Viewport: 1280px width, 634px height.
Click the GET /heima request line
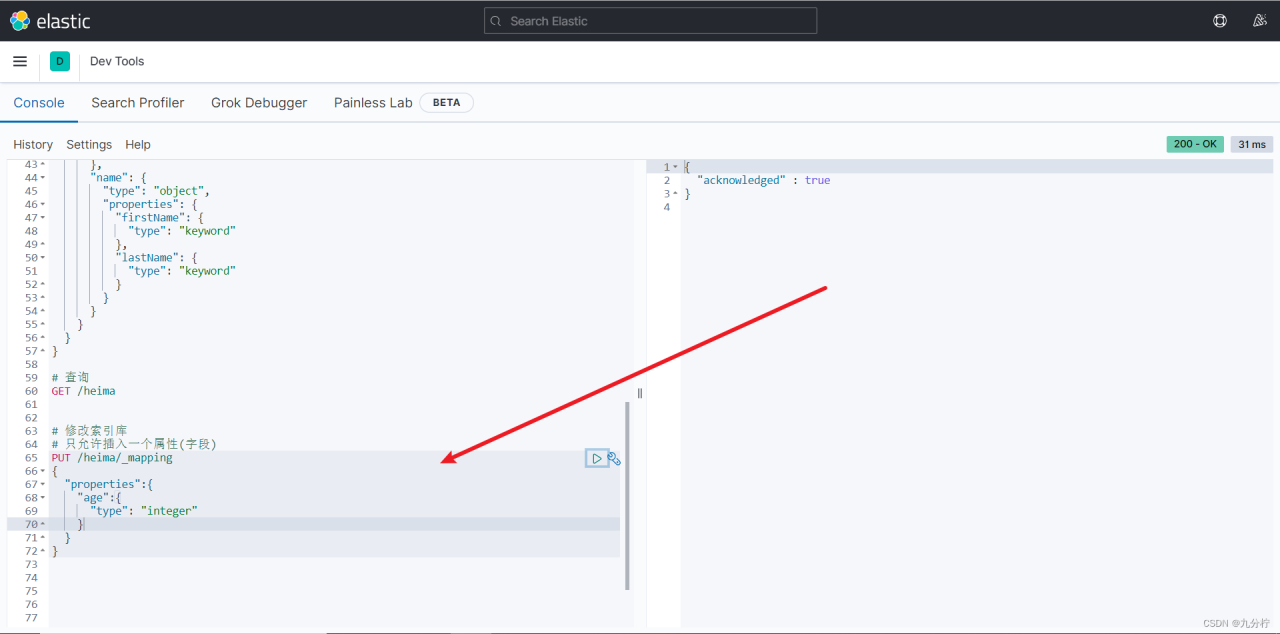[x=83, y=391]
